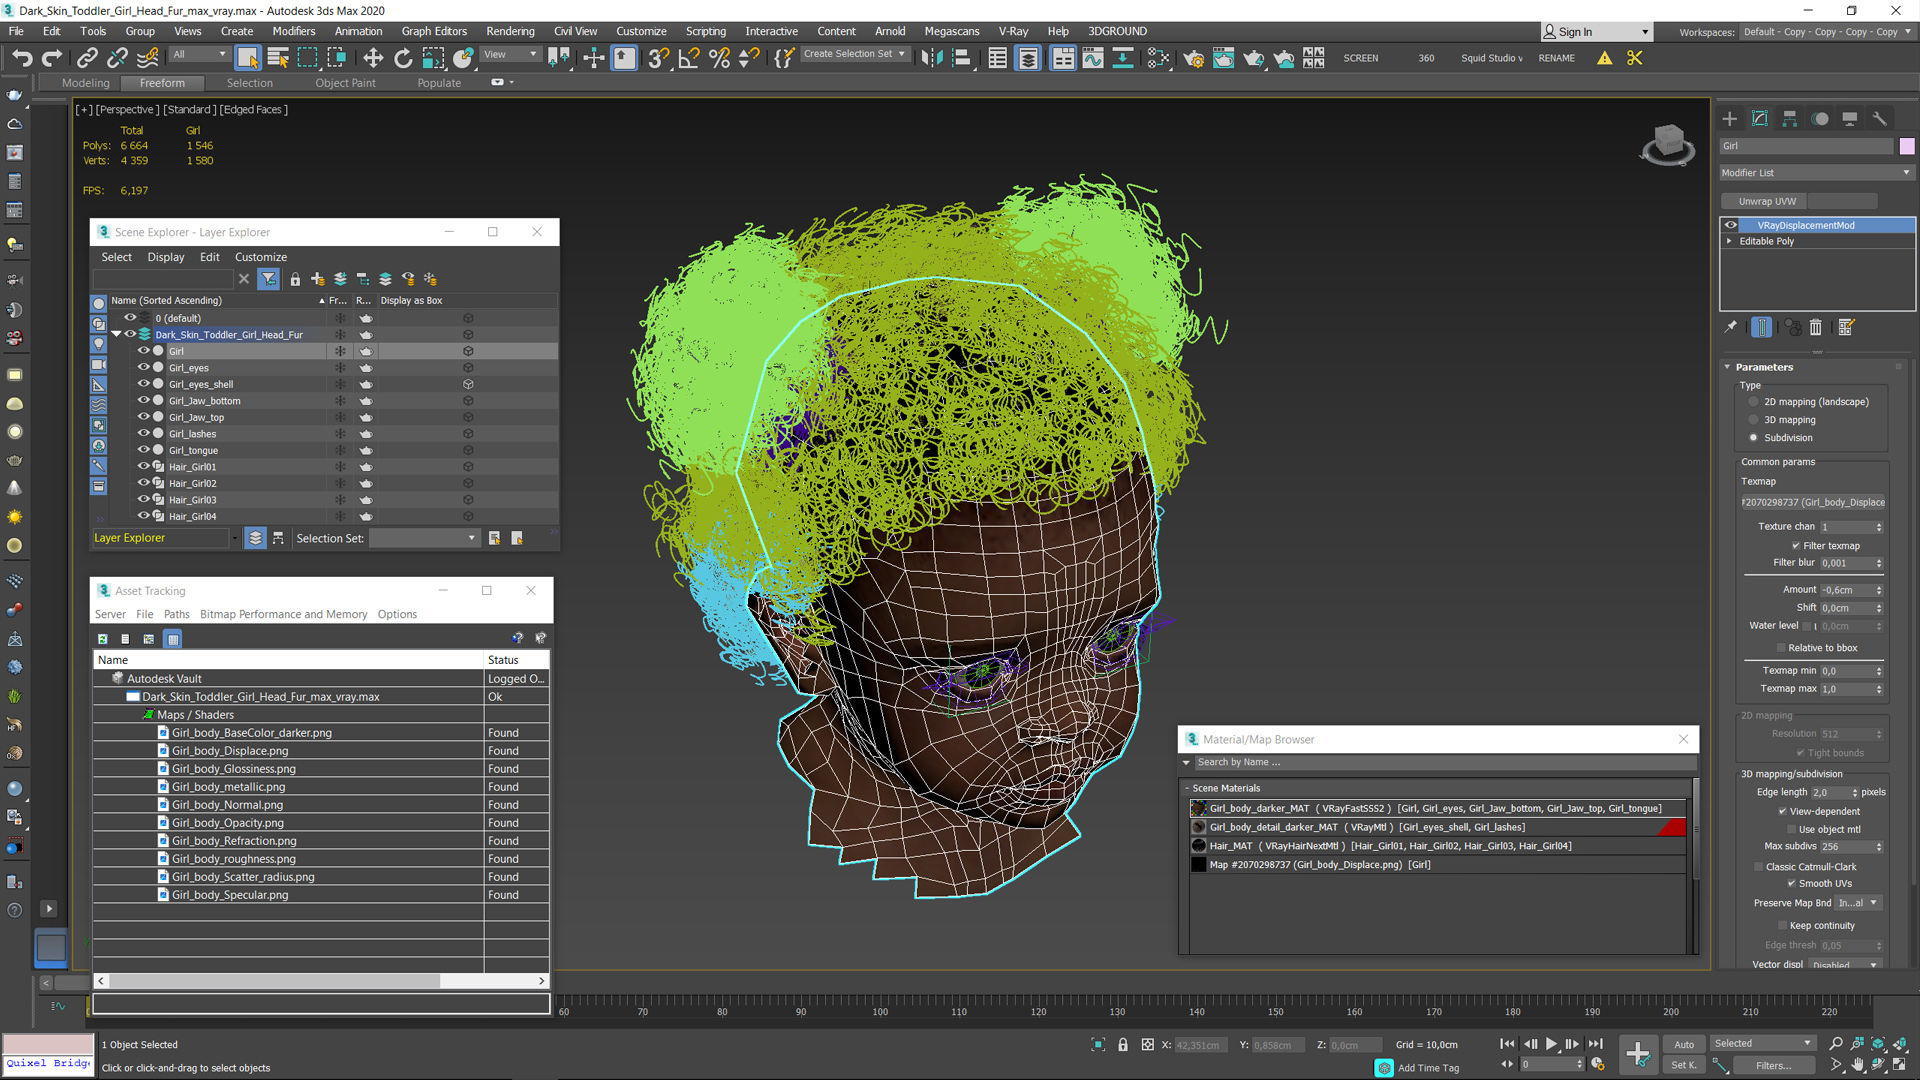Toggle visibility eye for Hair_Girl01
The height and width of the screenshot is (1080, 1920).
143,466
